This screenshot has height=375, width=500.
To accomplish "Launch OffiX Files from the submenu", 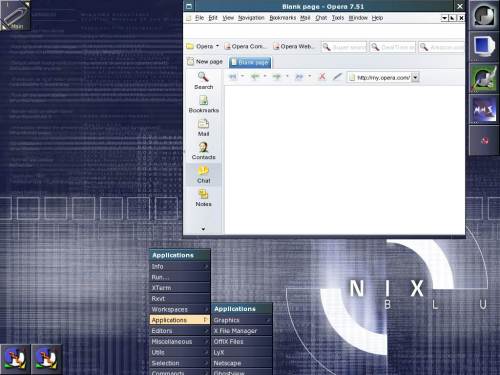I will click(242, 342).
